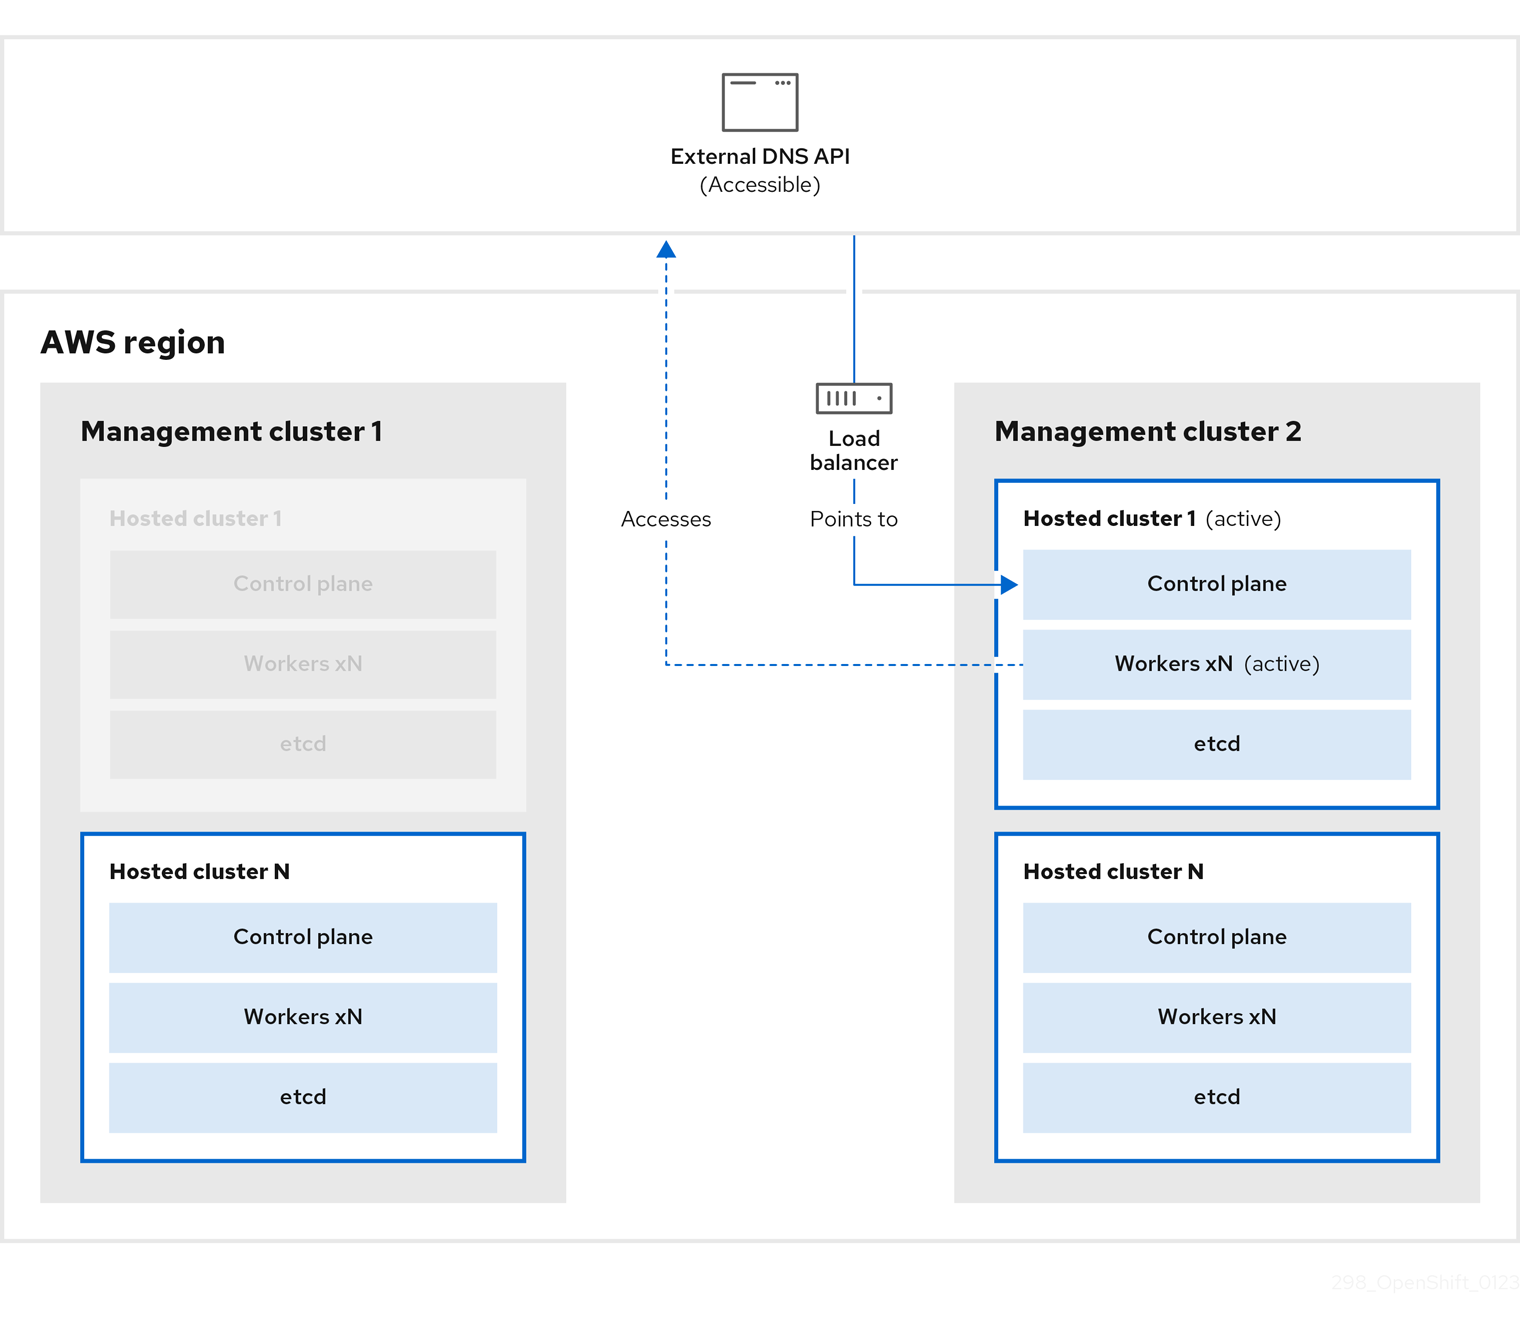Click the solid arrowhead pointing at active Control plane
Screen dimensions: 1520x1323
coord(1009,585)
